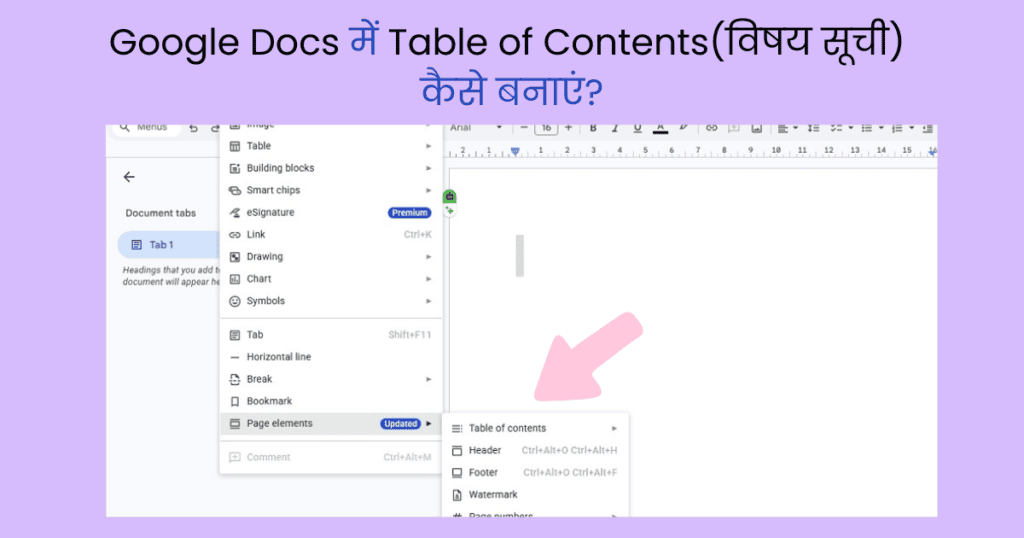Screen dimensions: 1024x538
Task: Click the green icon at the page edge
Action: 449,196
